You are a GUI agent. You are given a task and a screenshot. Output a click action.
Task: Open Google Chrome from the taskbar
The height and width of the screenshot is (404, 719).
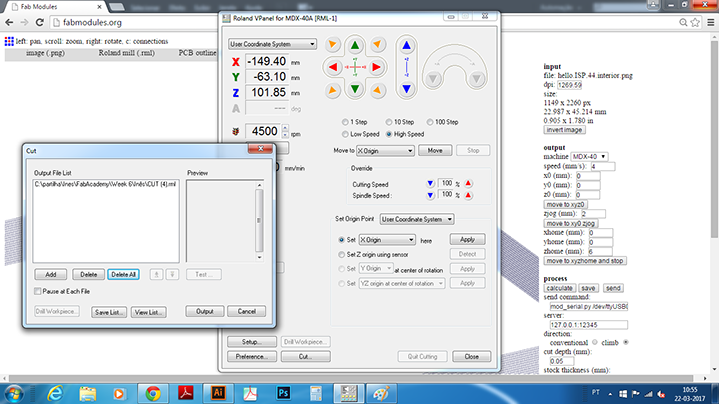click(153, 393)
